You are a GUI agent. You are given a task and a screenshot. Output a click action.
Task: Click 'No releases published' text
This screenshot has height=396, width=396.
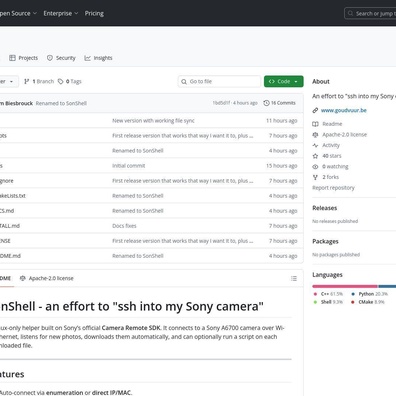(x=335, y=221)
